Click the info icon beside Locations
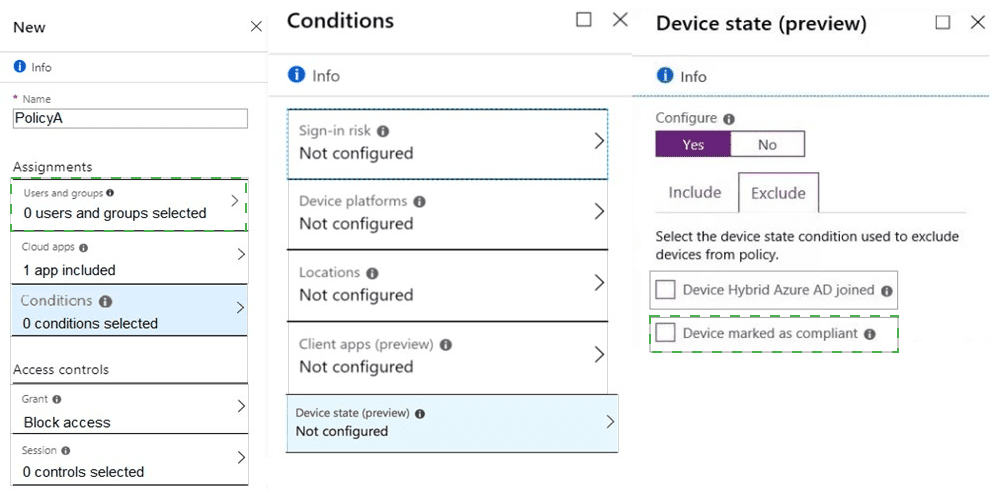Image resolution: width=992 pixels, height=490 pixels. pos(372,273)
